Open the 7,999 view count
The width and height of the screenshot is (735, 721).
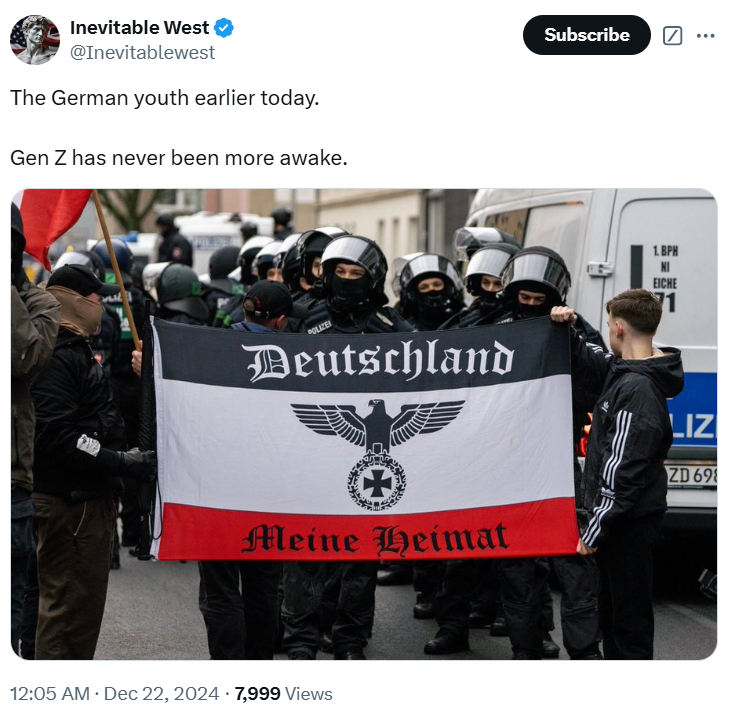click(x=257, y=694)
